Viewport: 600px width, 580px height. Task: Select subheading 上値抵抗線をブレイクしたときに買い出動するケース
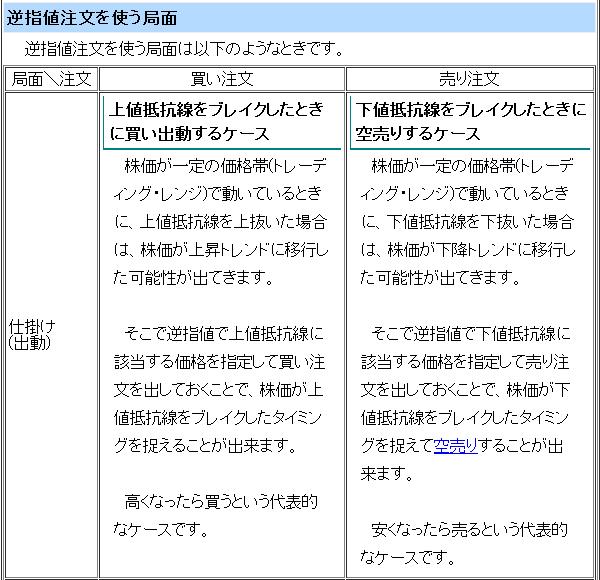pyautogui.click(x=217, y=122)
